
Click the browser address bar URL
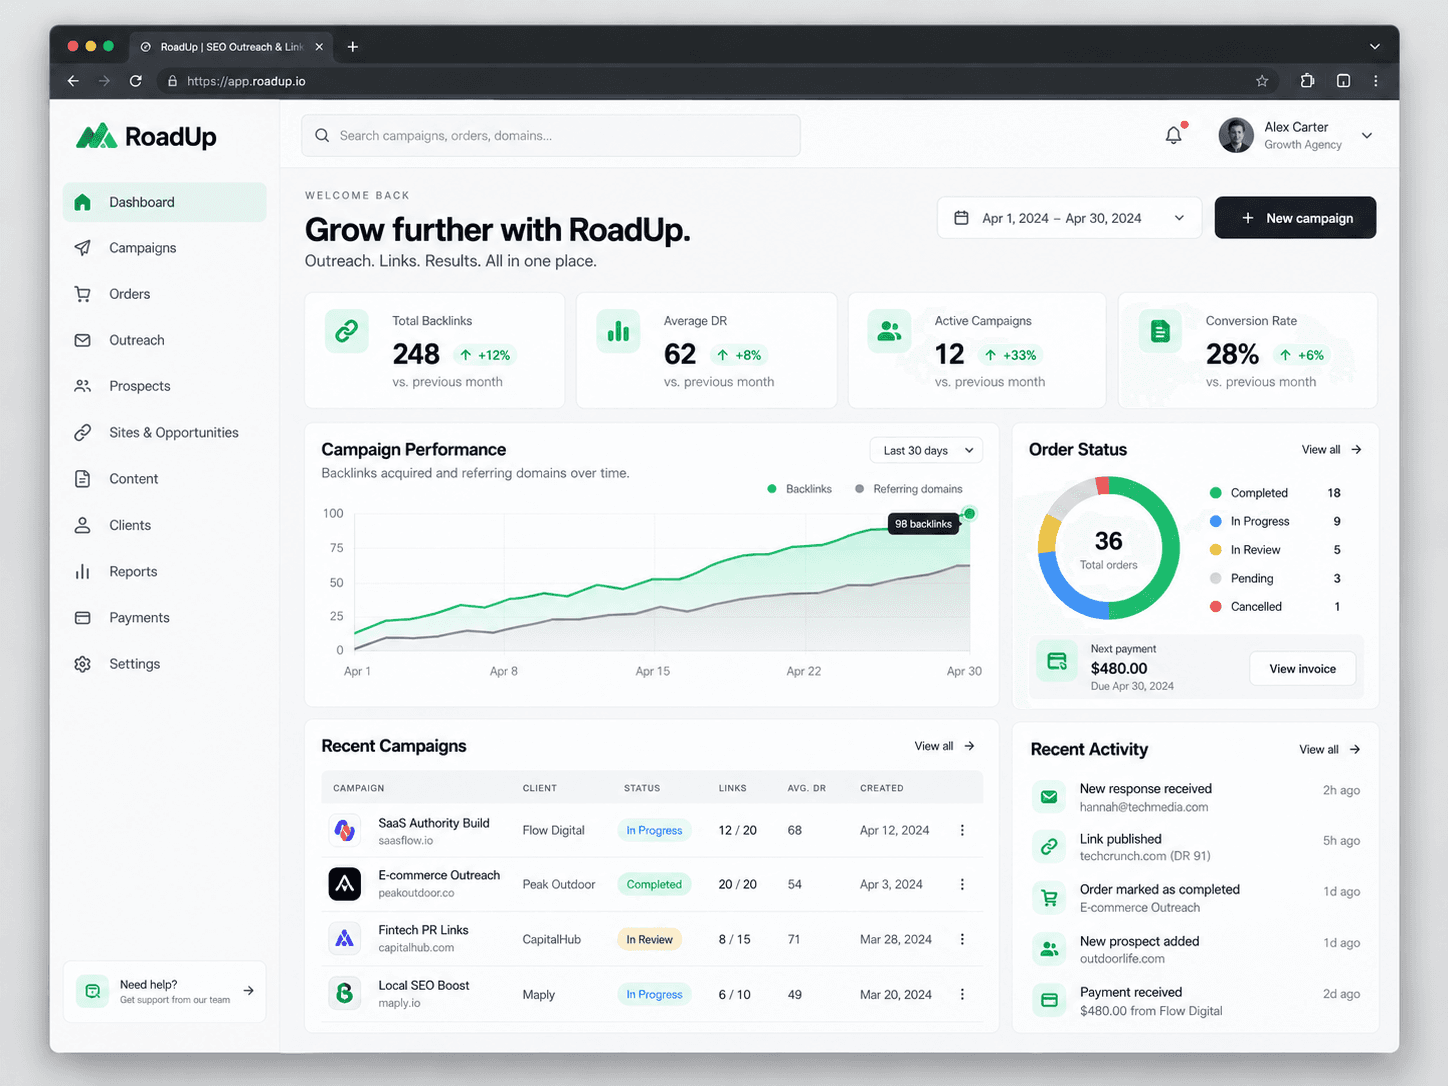(246, 81)
